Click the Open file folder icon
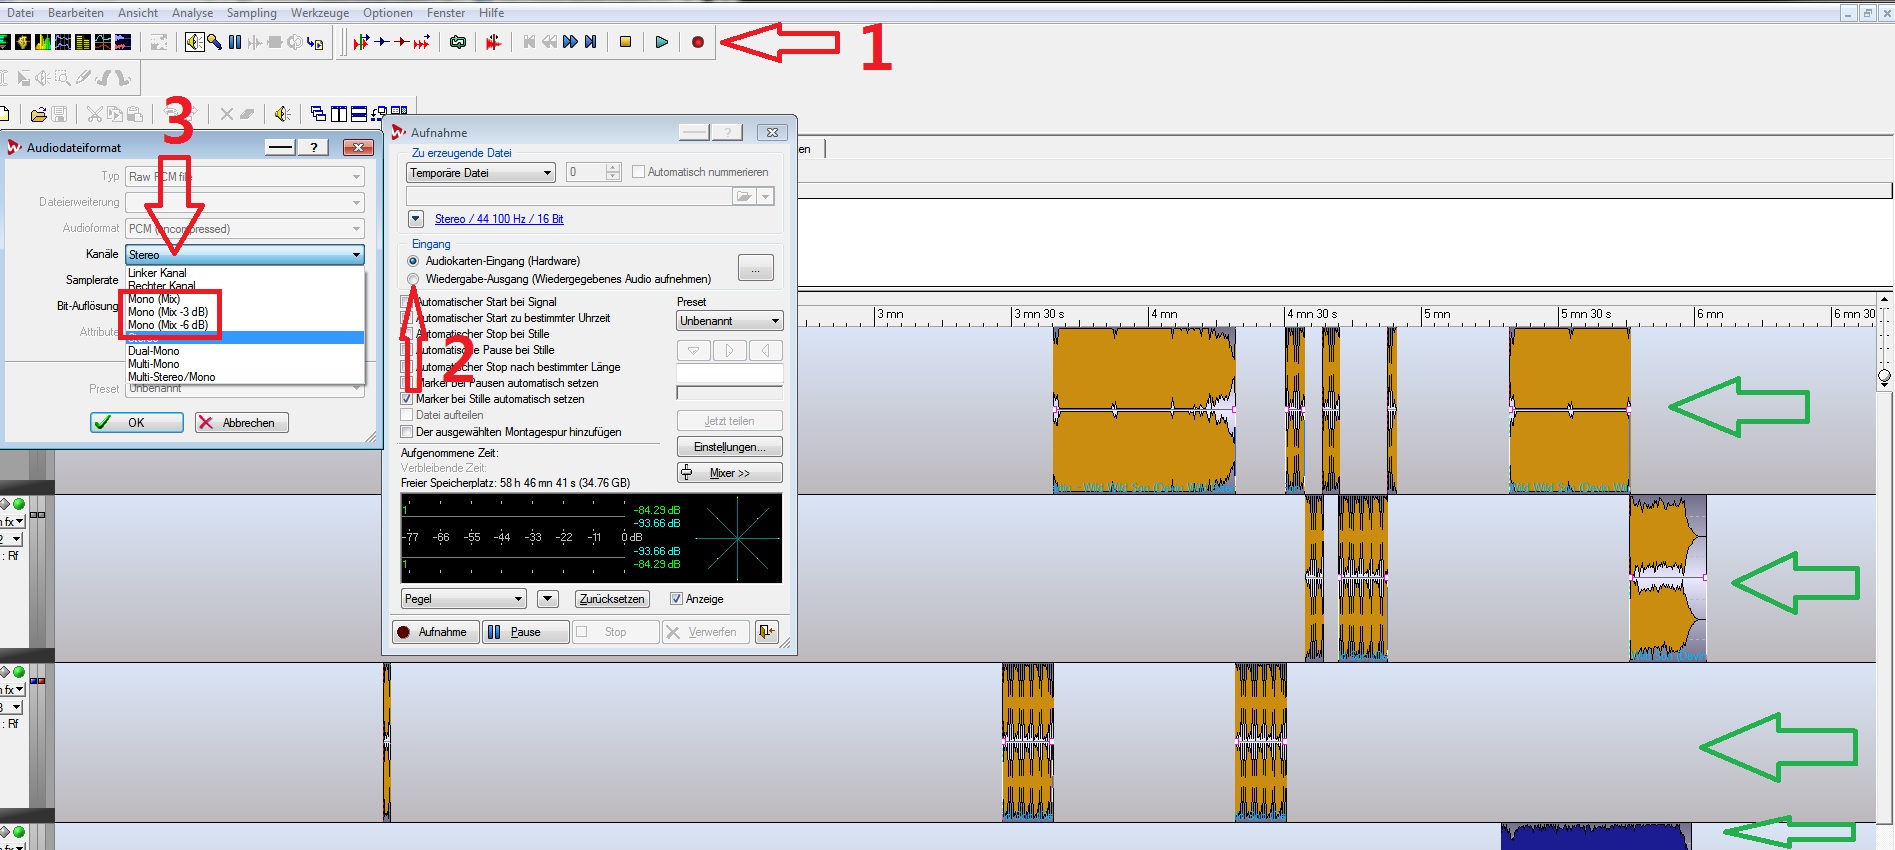 tap(38, 114)
